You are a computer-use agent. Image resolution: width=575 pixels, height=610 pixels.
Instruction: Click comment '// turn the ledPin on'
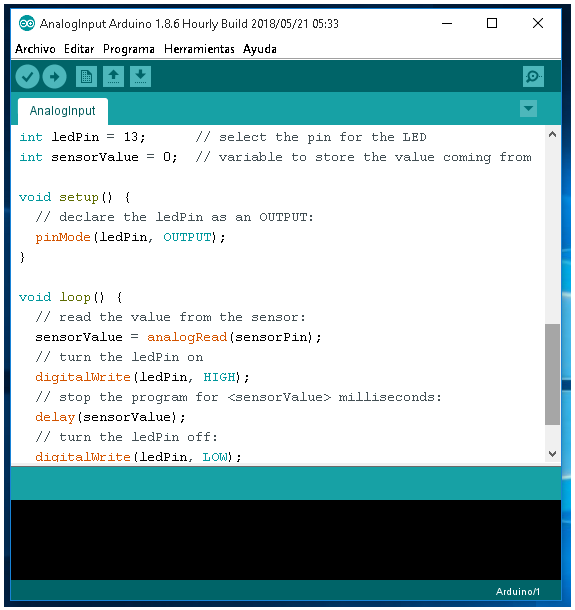click(x=119, y=357)
